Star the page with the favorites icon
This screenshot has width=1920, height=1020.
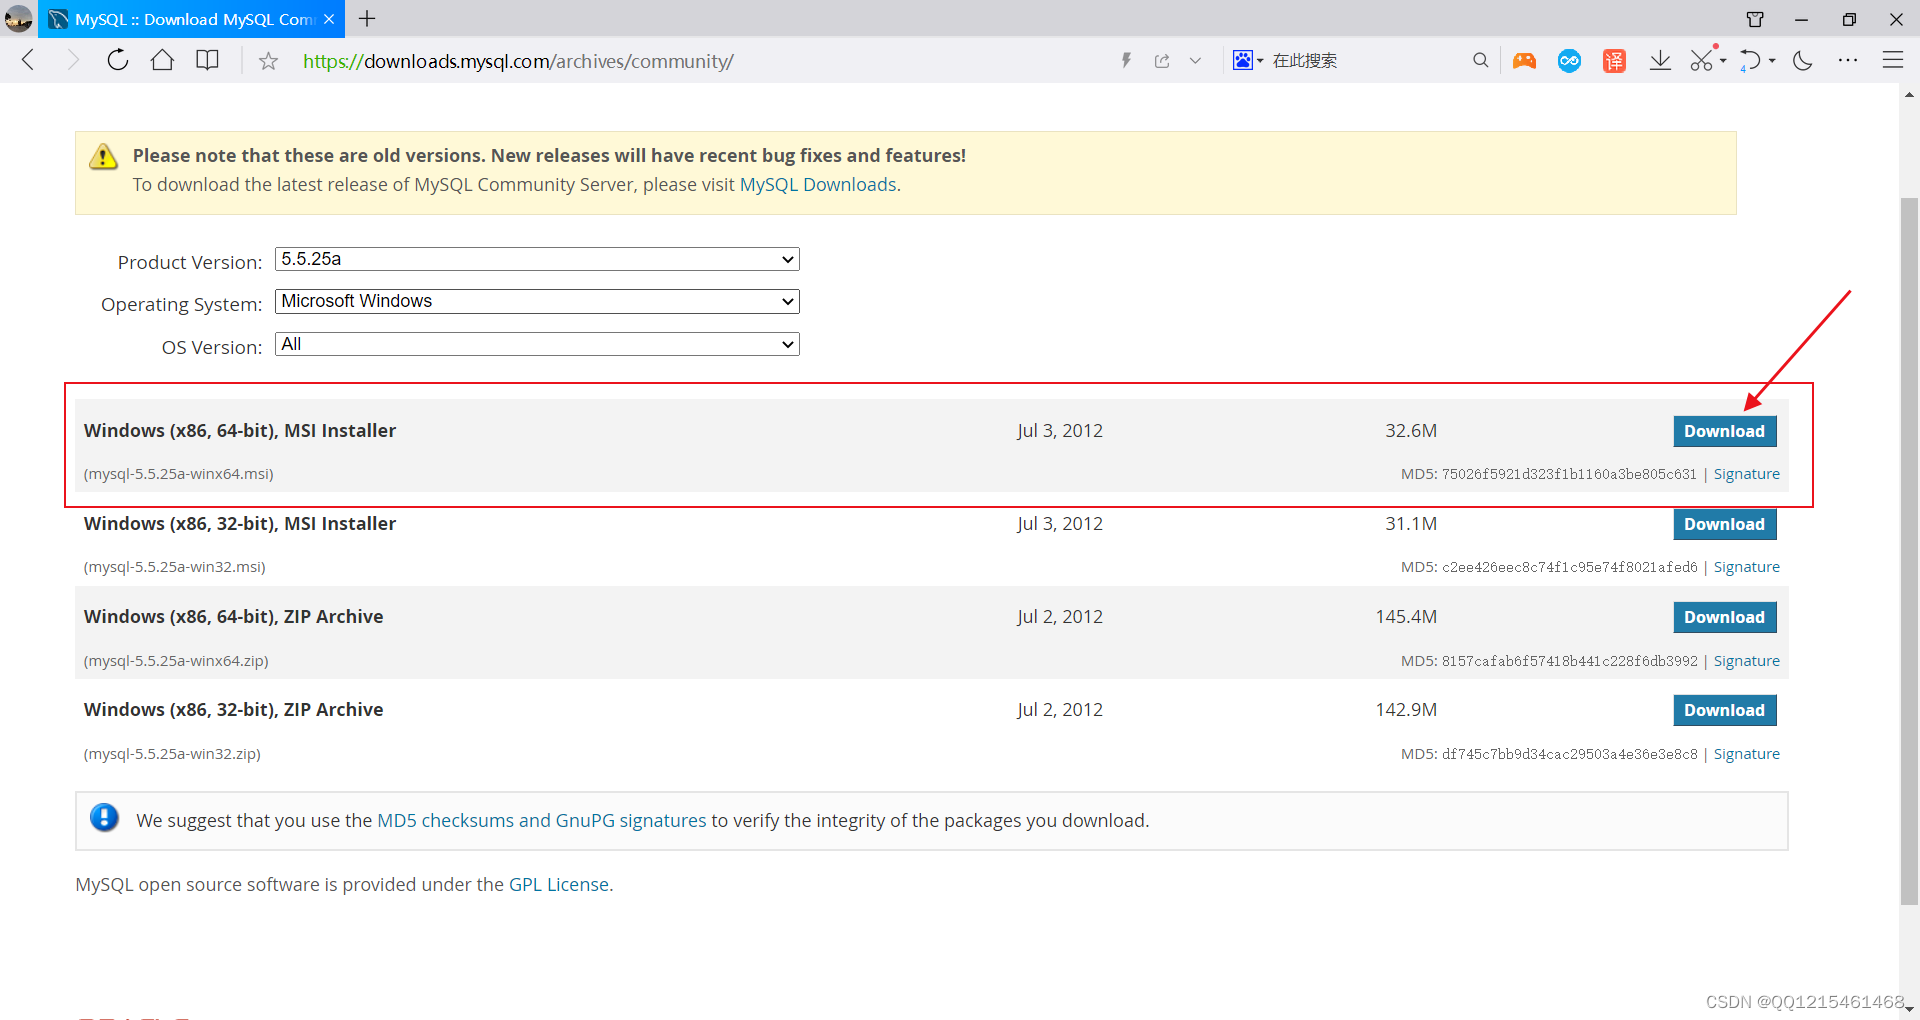tap(267, 60)
